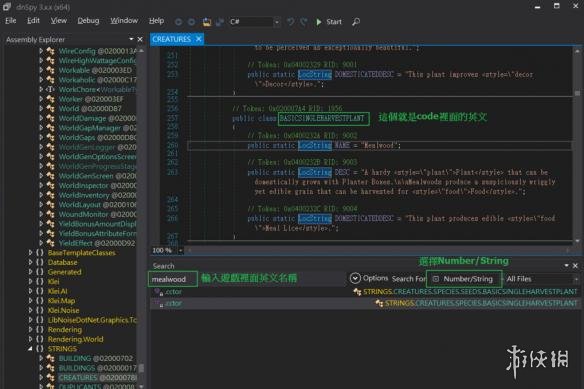584x389 pixels.
Task: Click the WorldGenScreen class icon
Action: [x=51, y=175]
